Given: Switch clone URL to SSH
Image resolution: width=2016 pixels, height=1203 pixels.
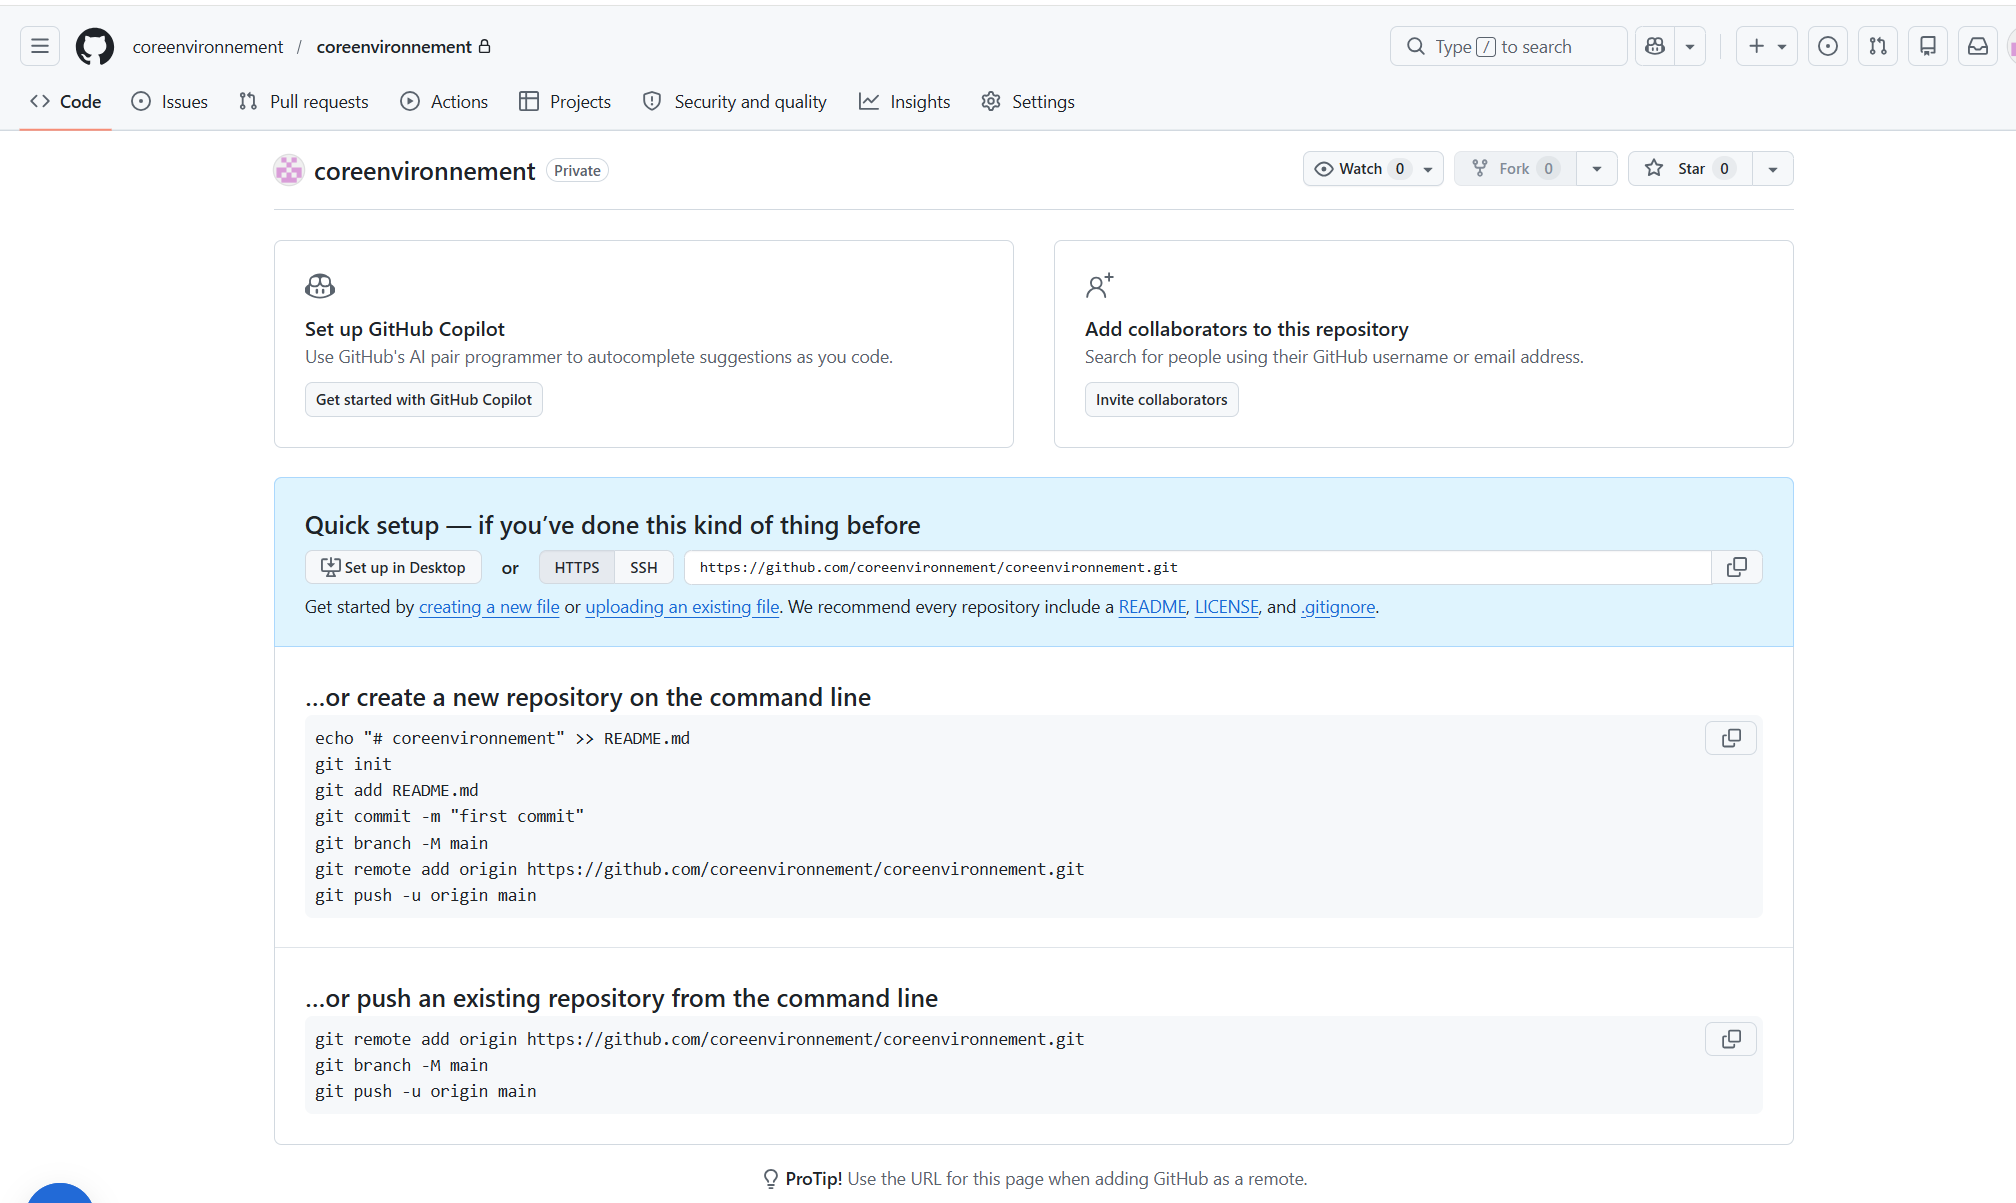Looking at the screenshot, I should pos(643,567).
